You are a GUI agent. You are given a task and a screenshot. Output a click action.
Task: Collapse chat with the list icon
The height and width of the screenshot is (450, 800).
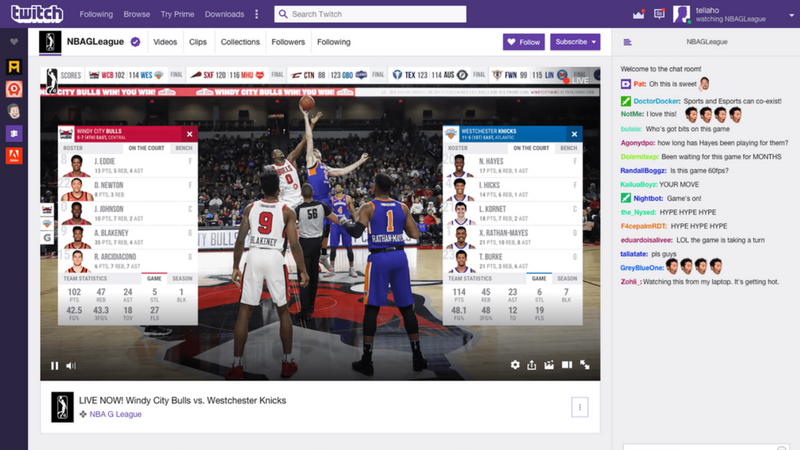pos(628,42)
